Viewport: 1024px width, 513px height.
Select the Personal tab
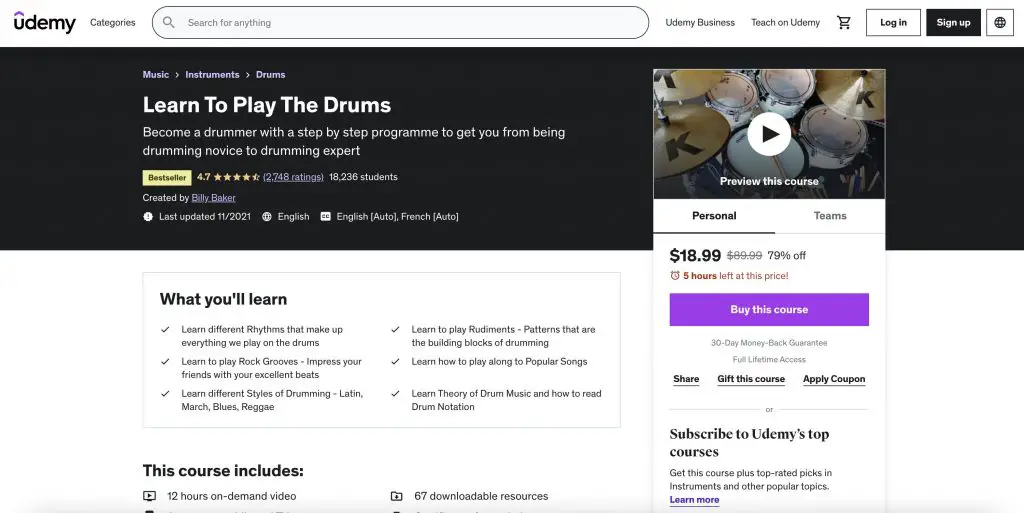[714, 216]
